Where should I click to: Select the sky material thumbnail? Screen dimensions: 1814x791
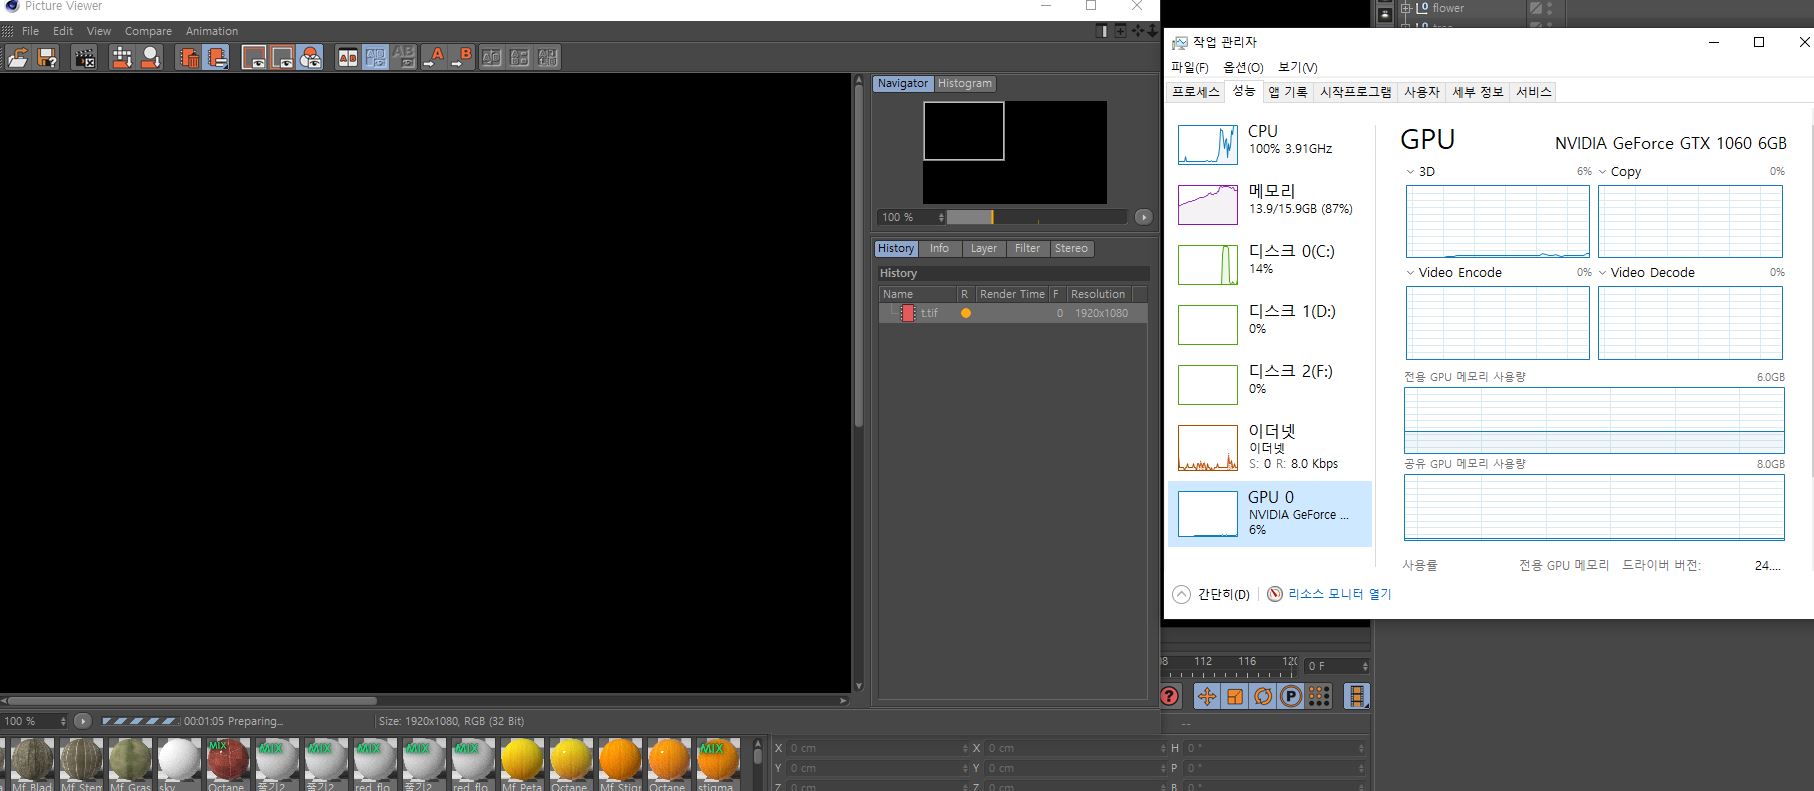click(x=180, y=761)
